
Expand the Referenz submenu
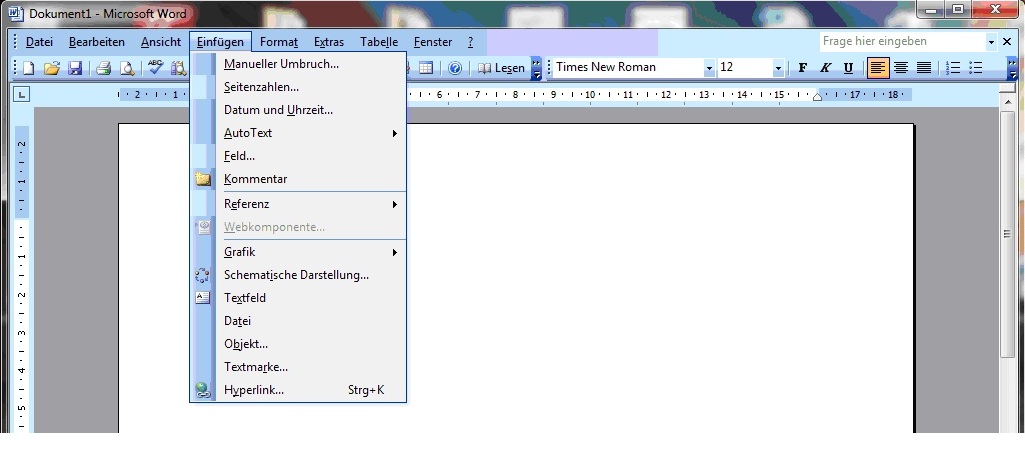[x=297, y=205]
